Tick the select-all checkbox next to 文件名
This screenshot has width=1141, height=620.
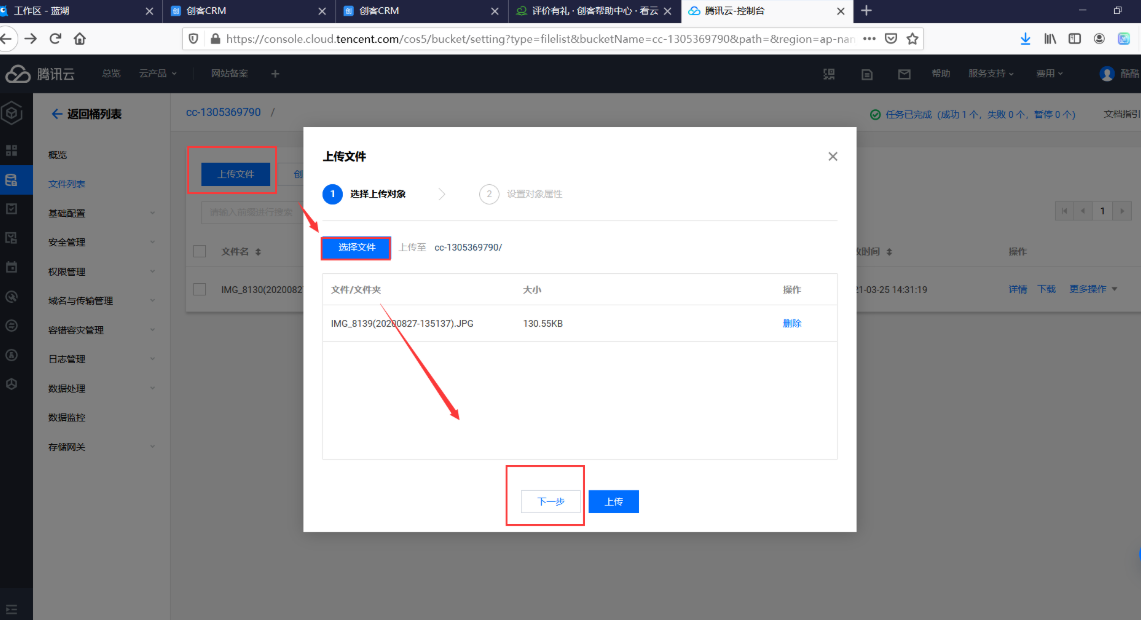pos(200,252)
